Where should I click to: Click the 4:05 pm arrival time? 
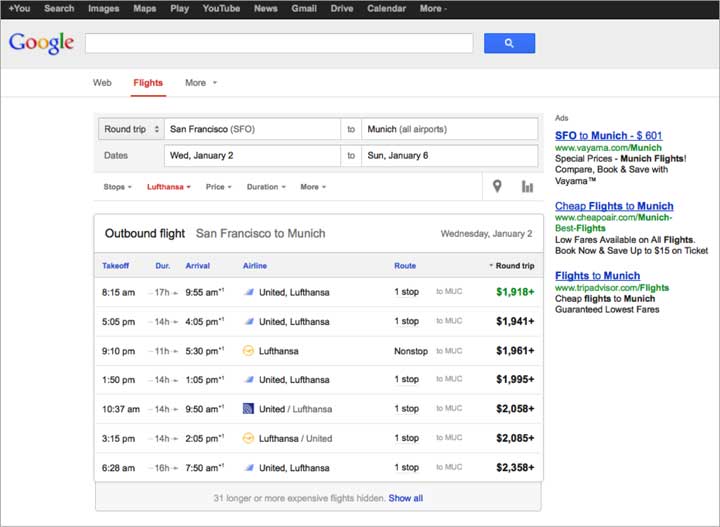[204, 322]
